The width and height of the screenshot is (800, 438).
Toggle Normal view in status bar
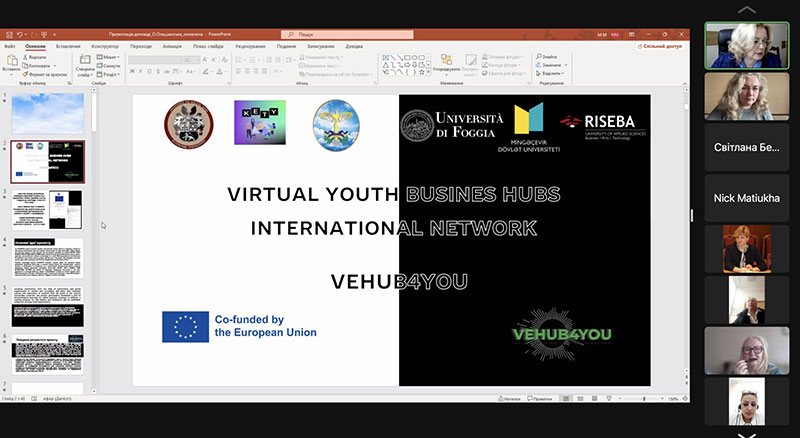pyautogui.click(x=566, y=398)
